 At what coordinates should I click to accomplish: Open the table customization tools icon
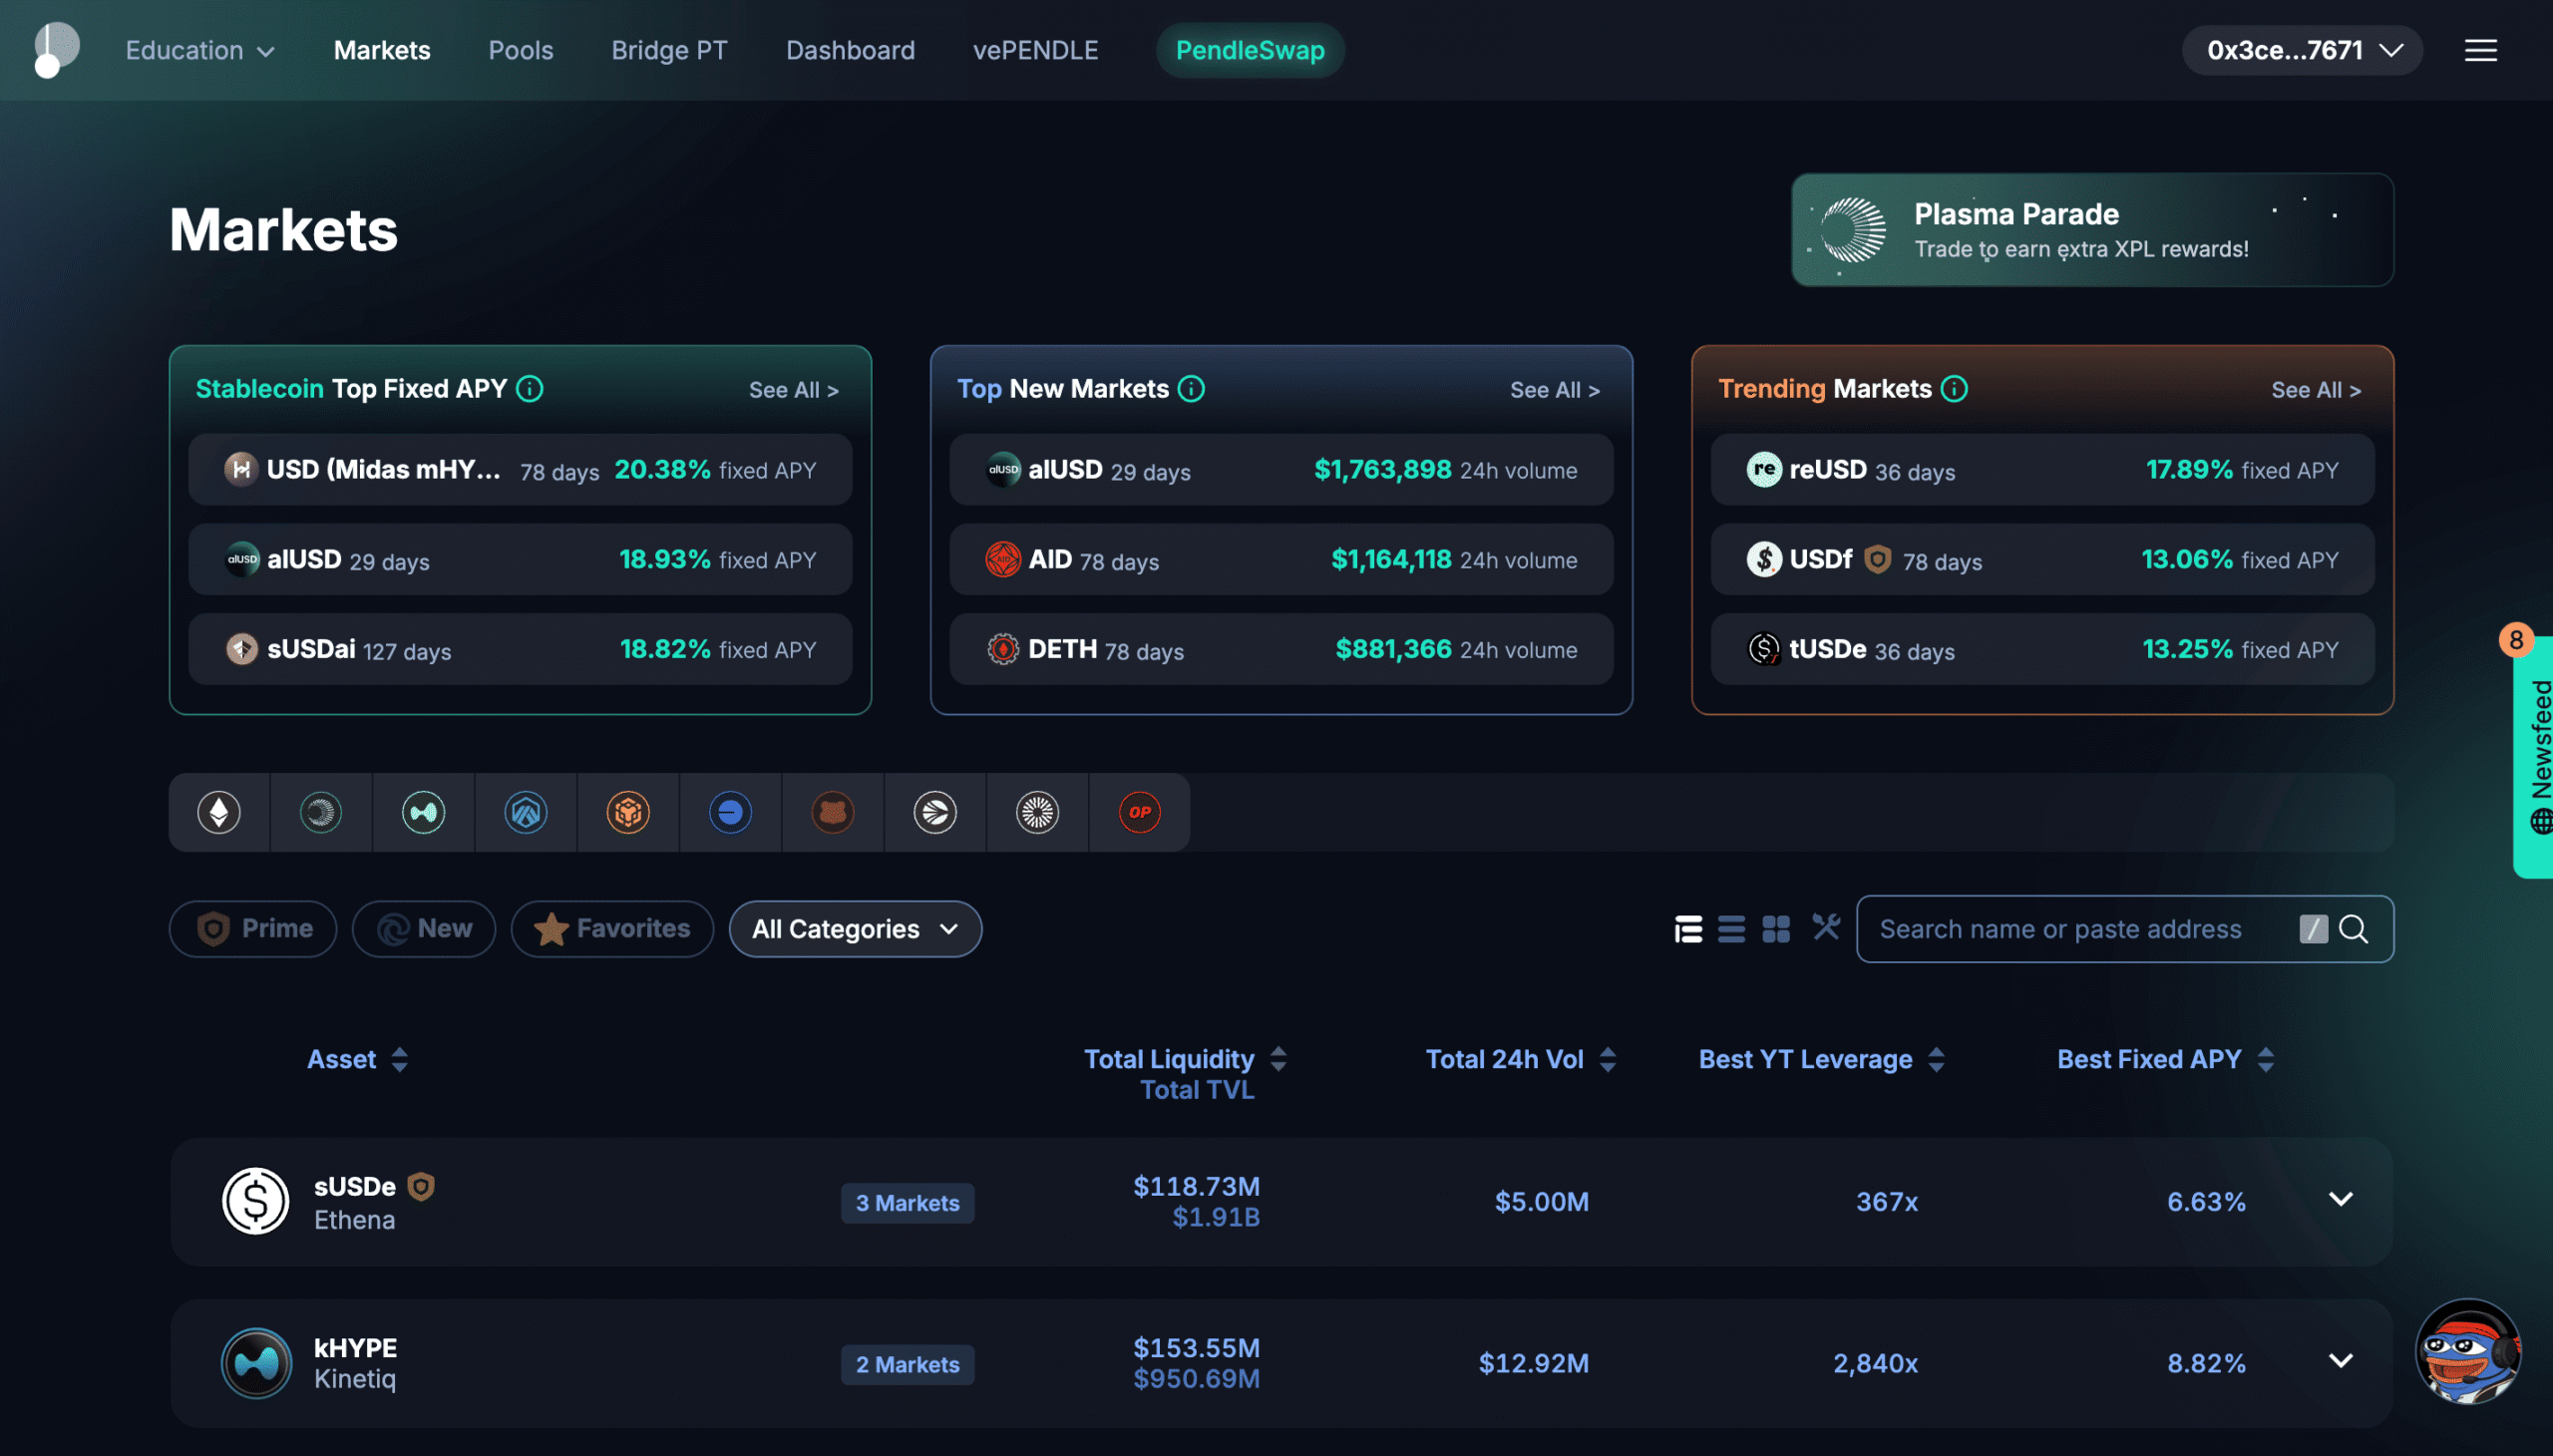pos(1826,928)
